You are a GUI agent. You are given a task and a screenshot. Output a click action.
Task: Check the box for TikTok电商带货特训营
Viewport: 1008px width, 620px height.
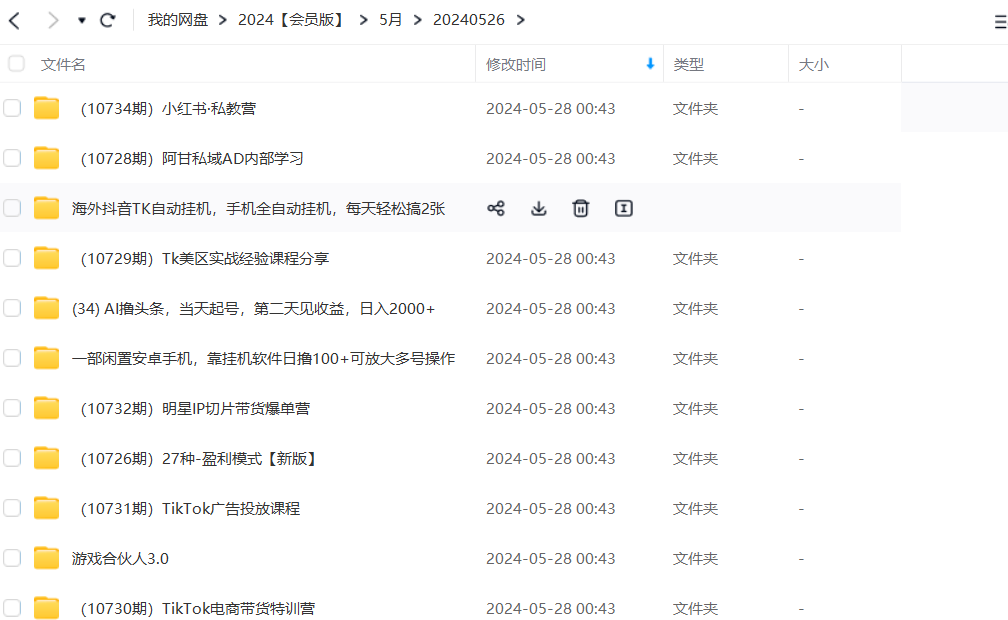click(12, 608)
